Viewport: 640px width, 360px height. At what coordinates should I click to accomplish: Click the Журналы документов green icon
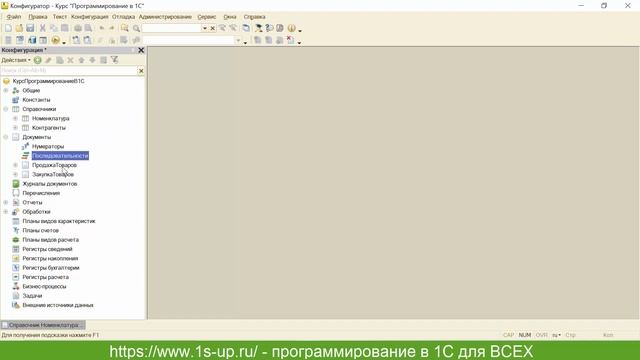[x=16, y=184]
